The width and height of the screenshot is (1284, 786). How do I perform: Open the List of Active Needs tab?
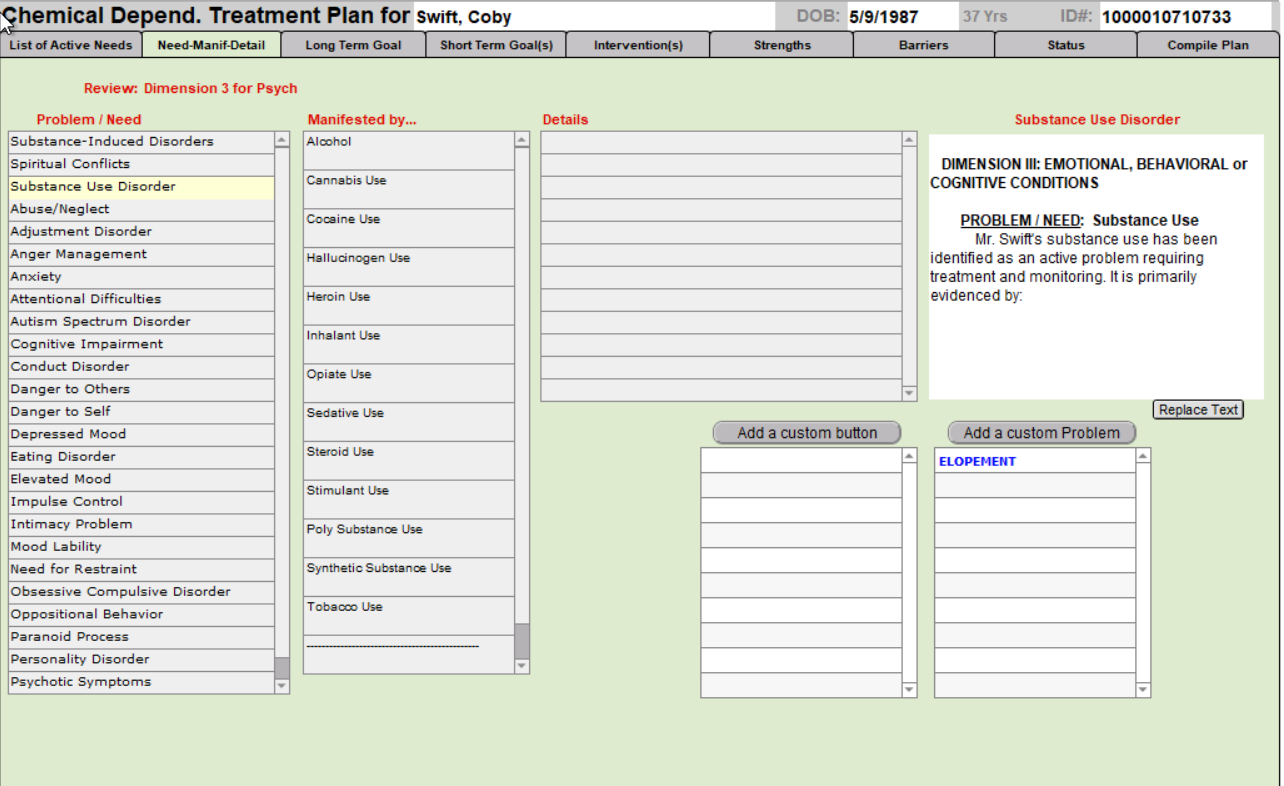(71, 45)
